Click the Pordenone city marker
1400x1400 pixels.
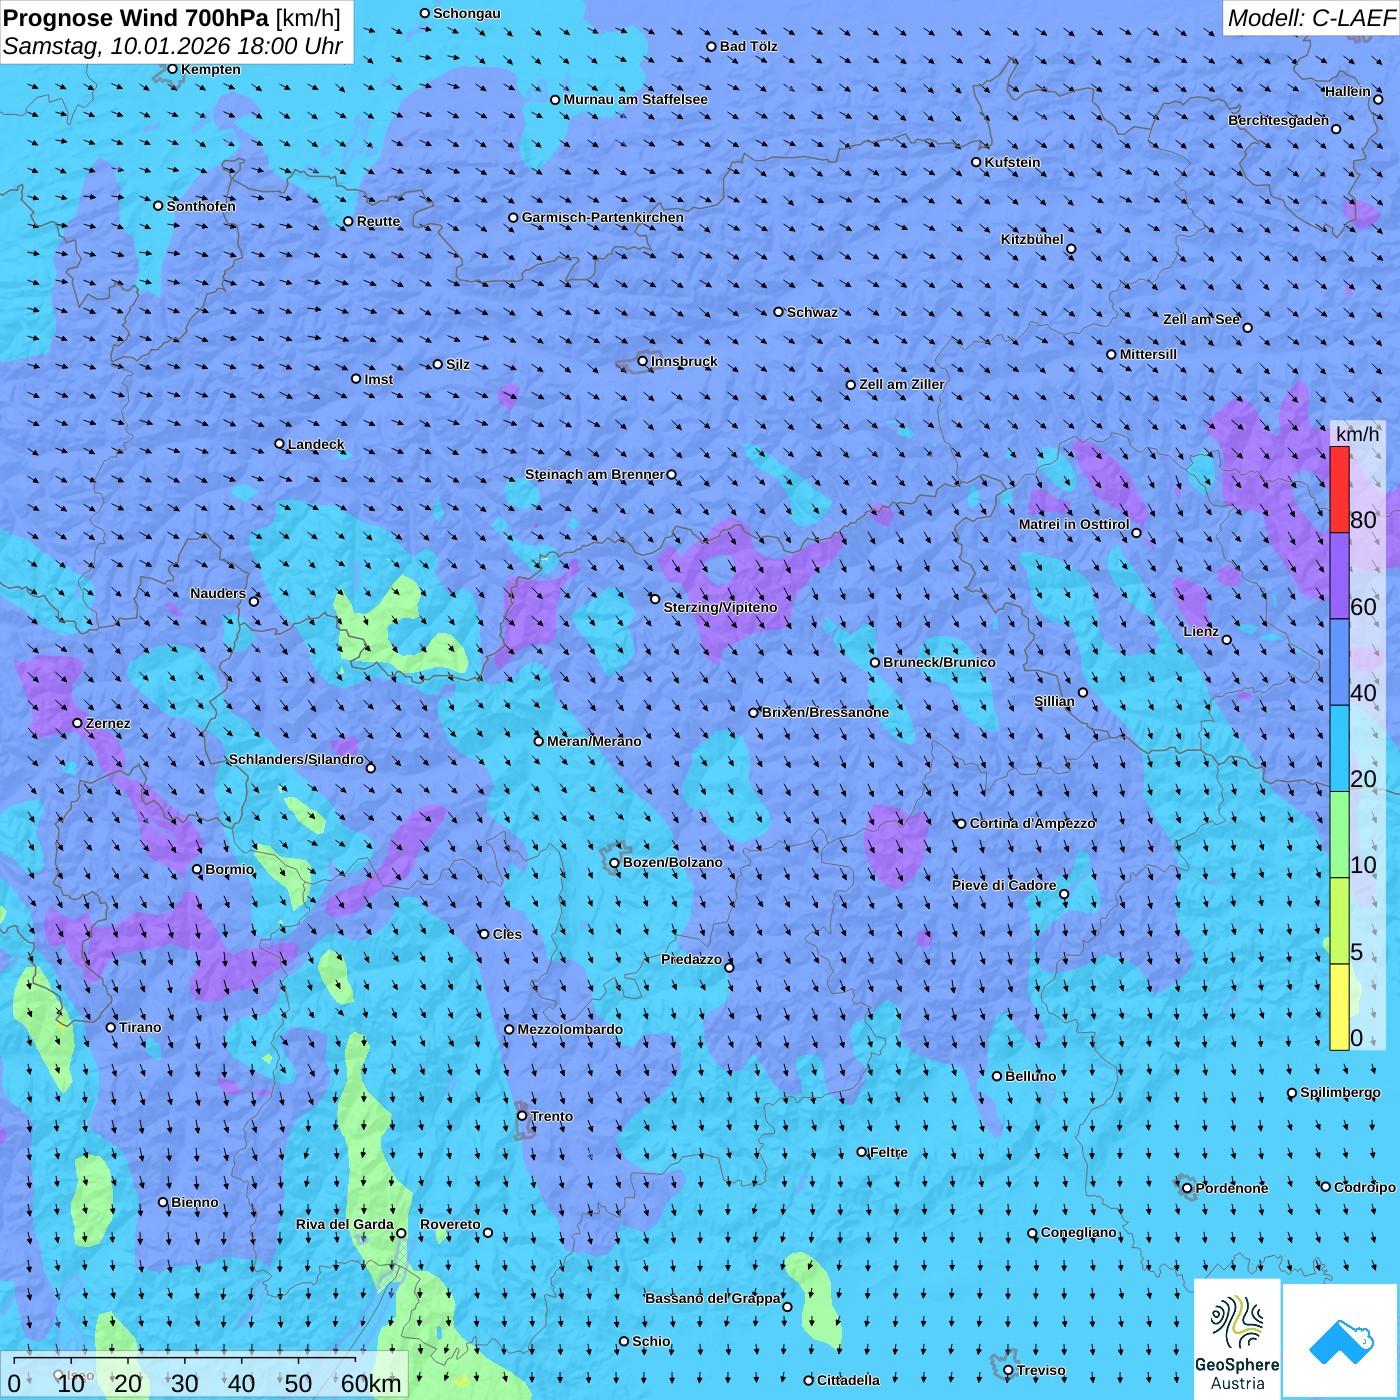[1187, 1188]
